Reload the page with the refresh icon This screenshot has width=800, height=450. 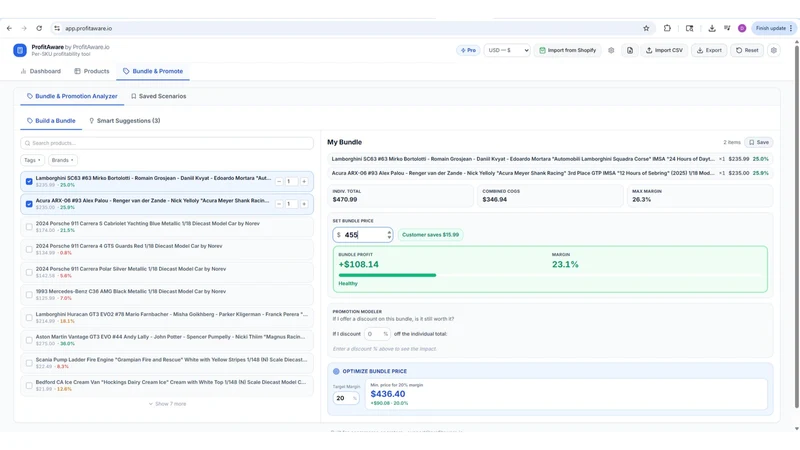[x=39, y=28]
